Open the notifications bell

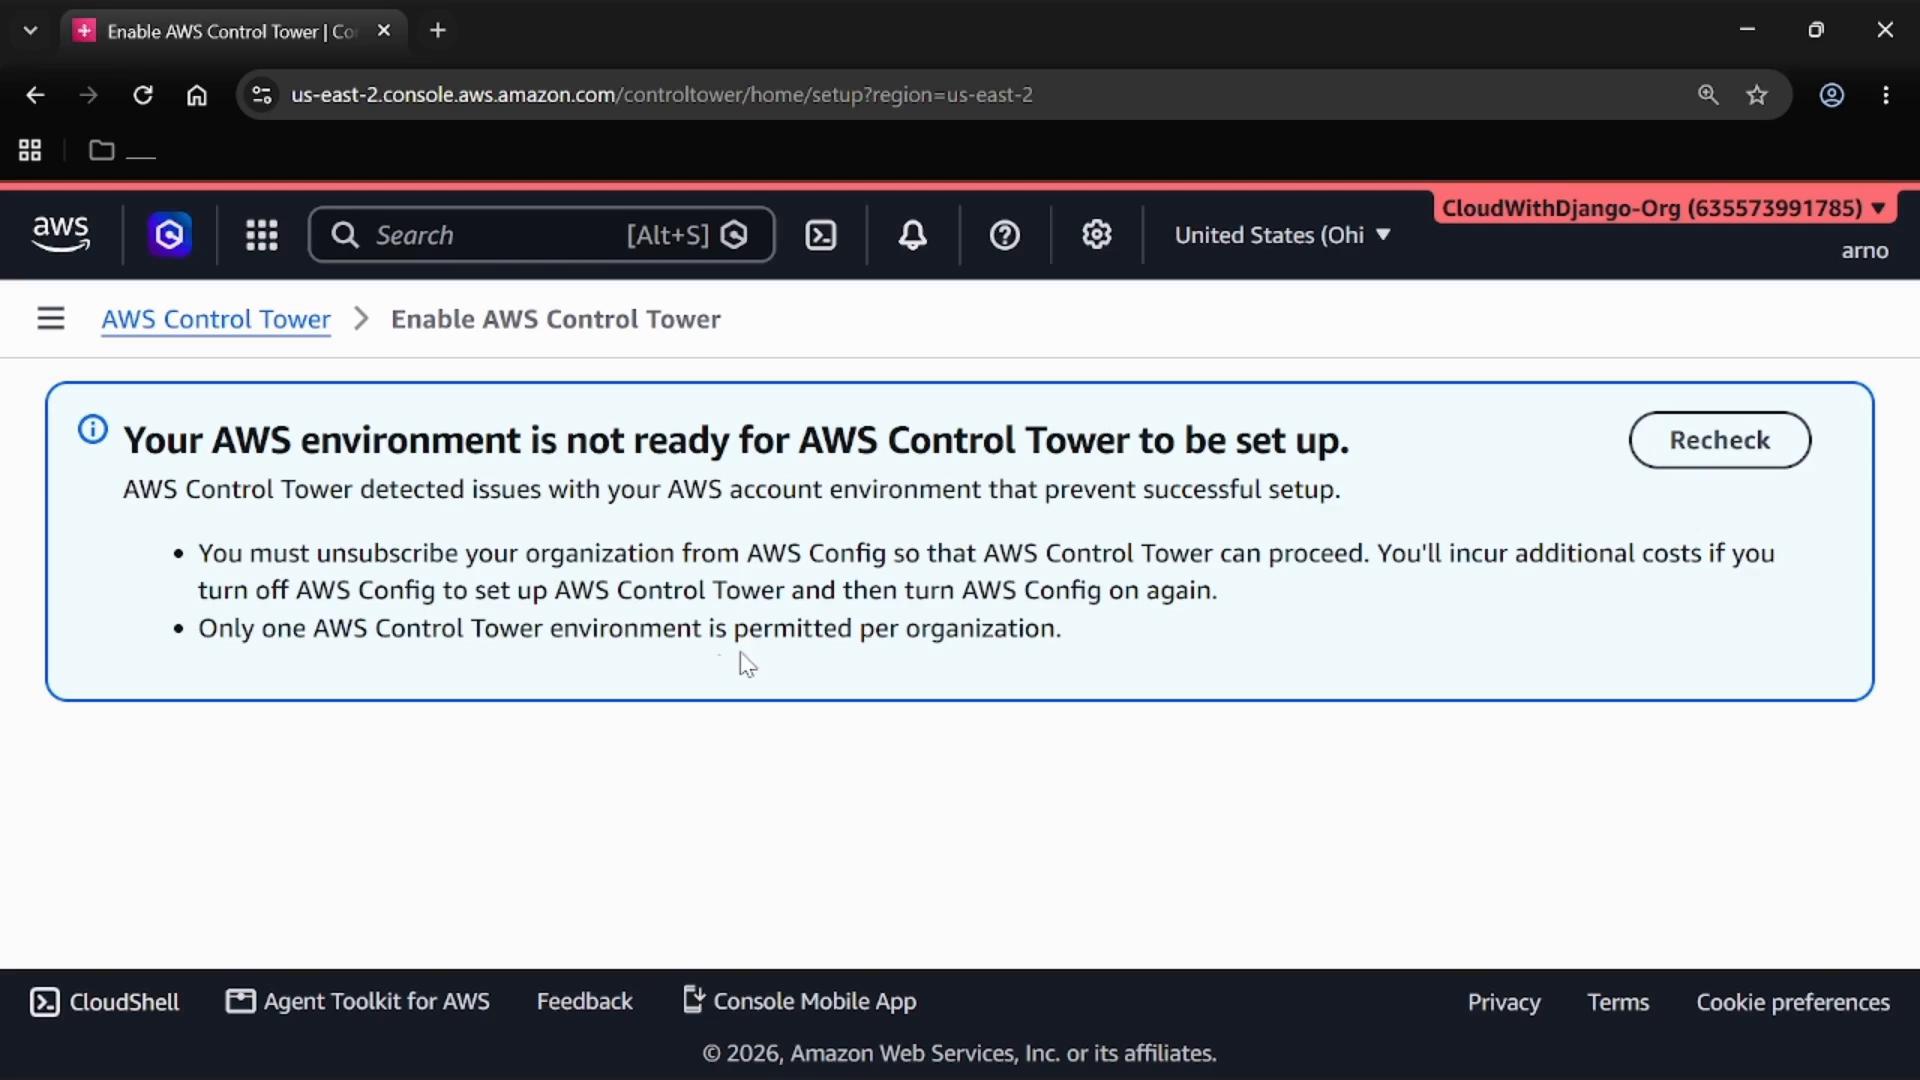pyautogui.click(x=912, y=235)
